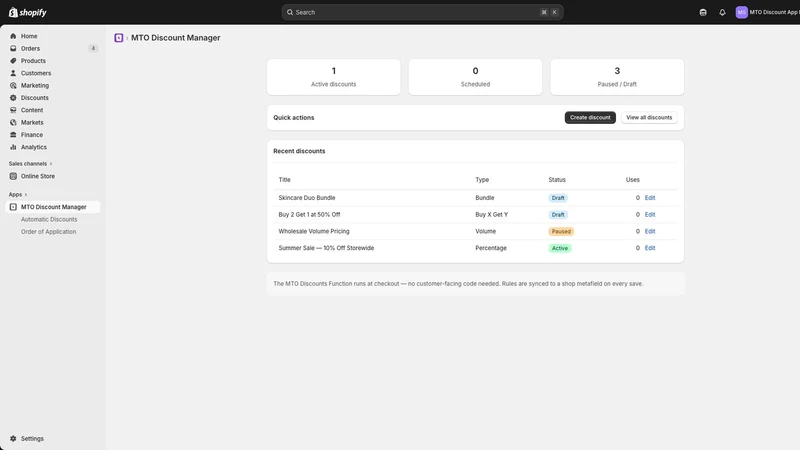Click the Online Store icon
This screenshot has height=450, width=800.
coord(13,176)
